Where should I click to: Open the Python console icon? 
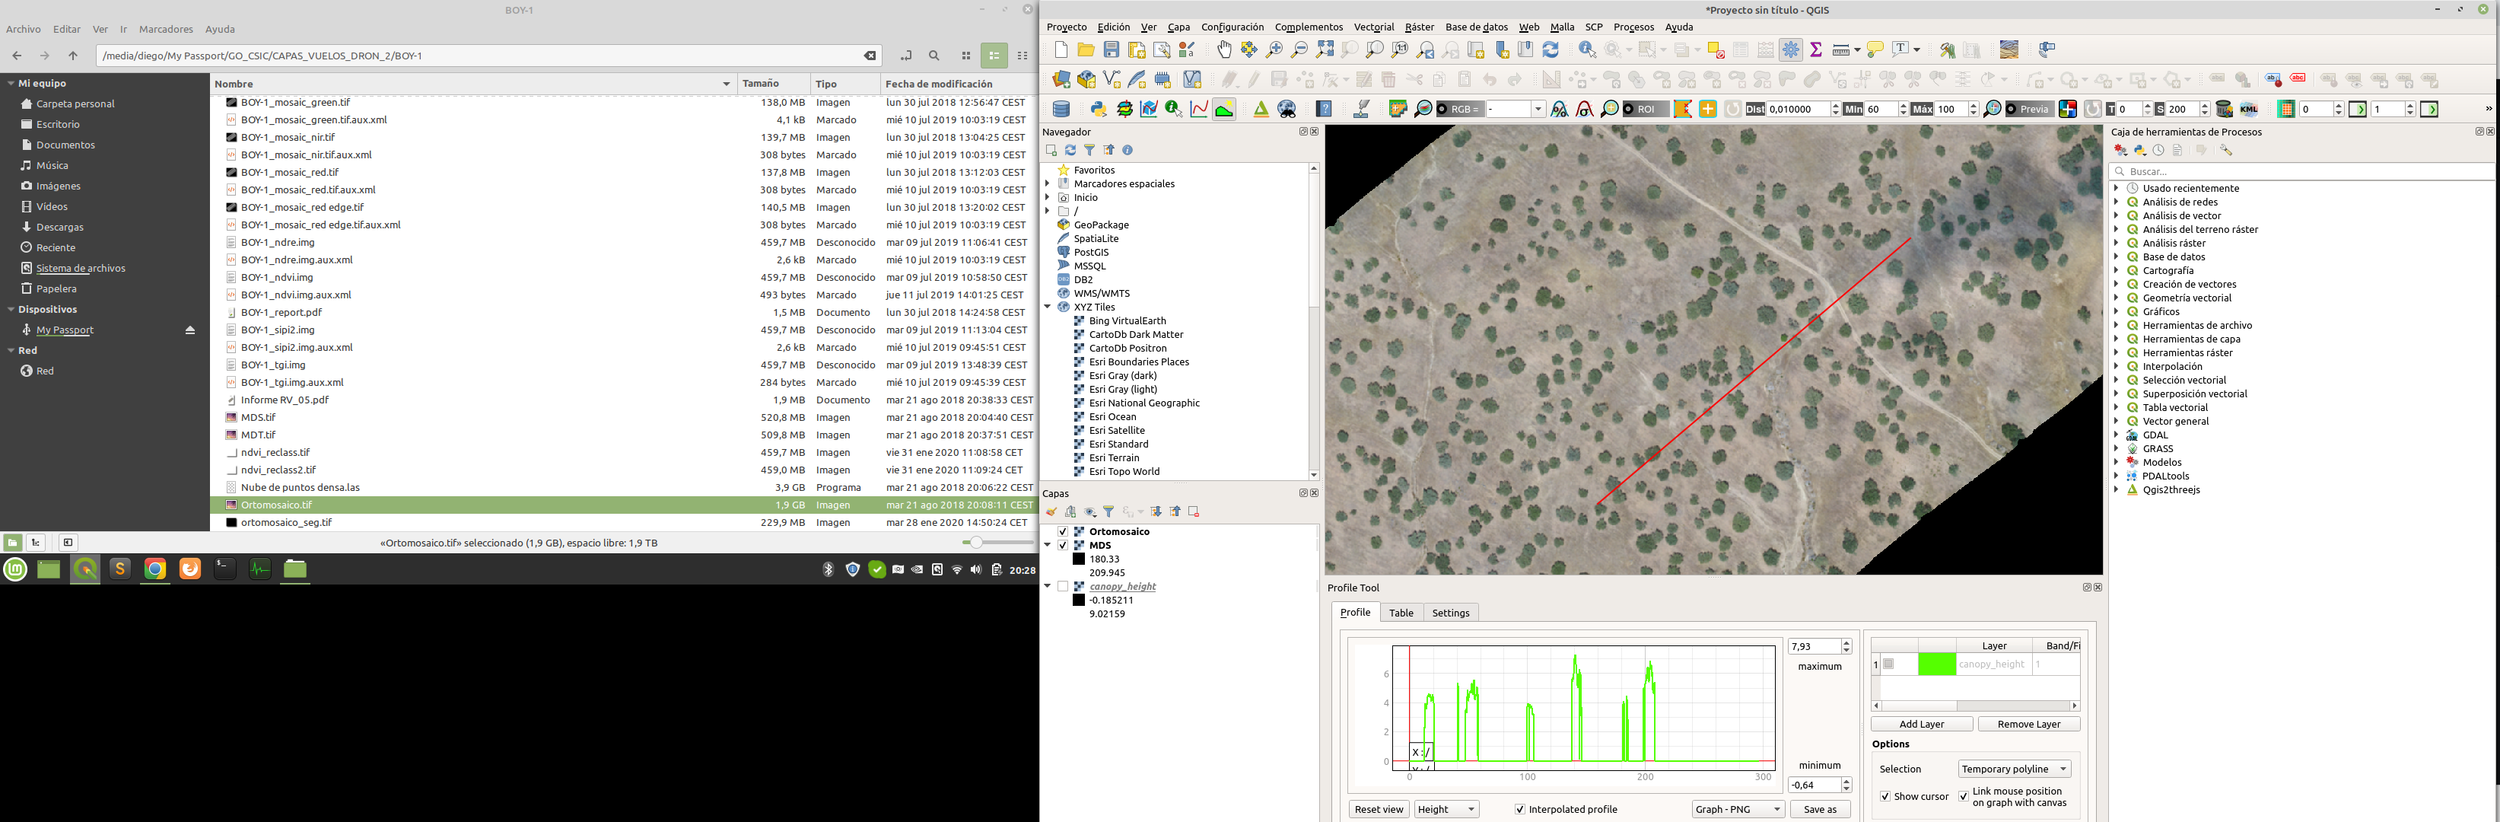(1098, 109)
